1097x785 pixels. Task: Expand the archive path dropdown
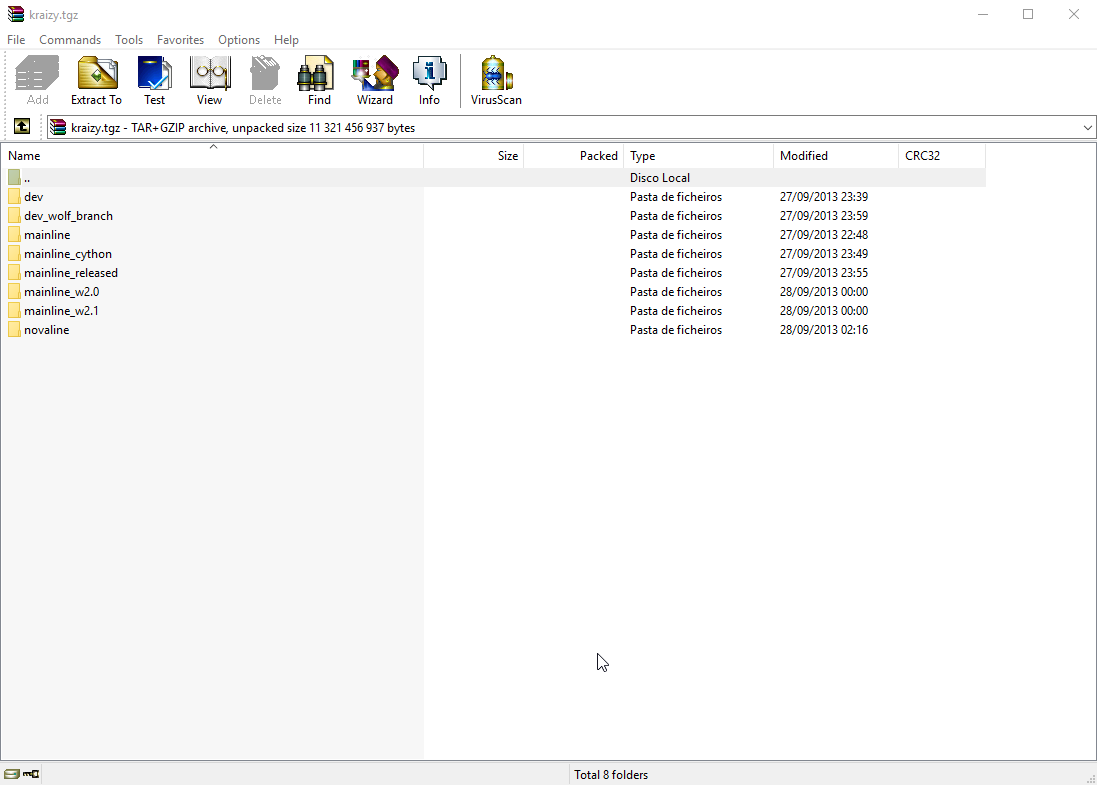pos(1088,128)
